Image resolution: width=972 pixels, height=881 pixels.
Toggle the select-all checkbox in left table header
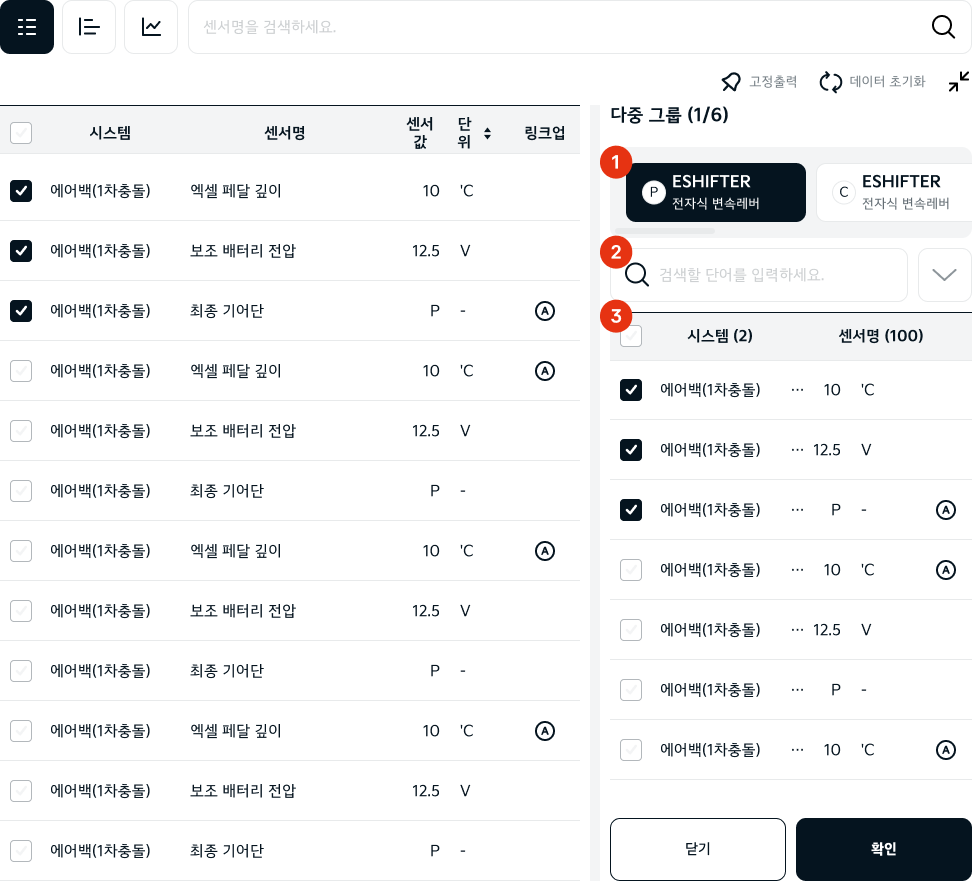[x=21, y=133]
